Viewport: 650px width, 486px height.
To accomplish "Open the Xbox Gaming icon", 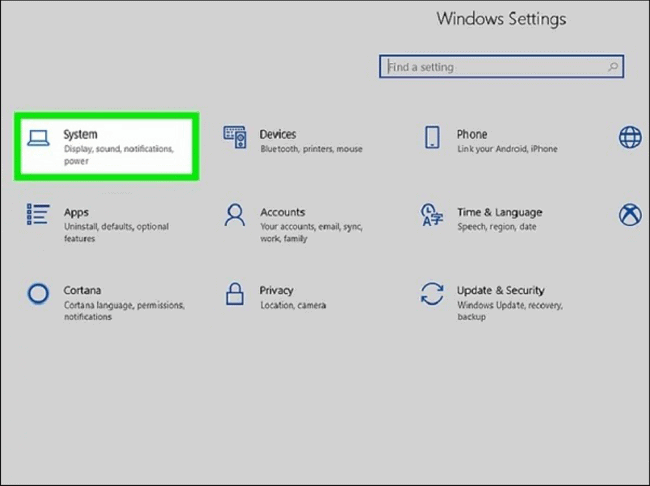I will pyautogui.click(x=630, y=214).
